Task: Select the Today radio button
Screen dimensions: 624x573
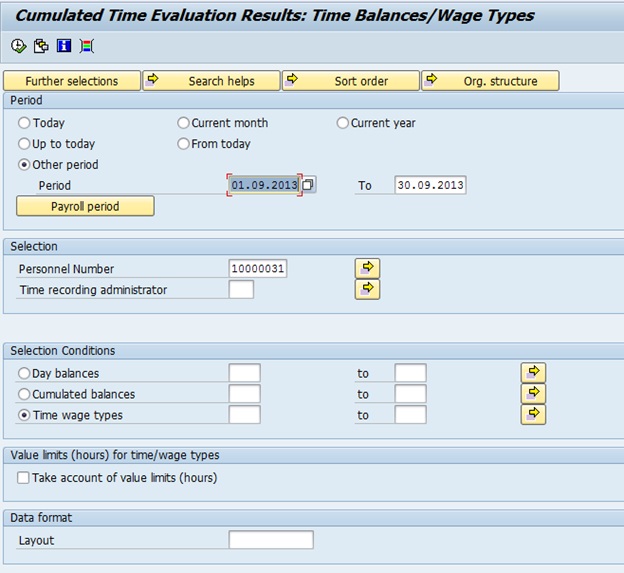Action: [25, 123]
